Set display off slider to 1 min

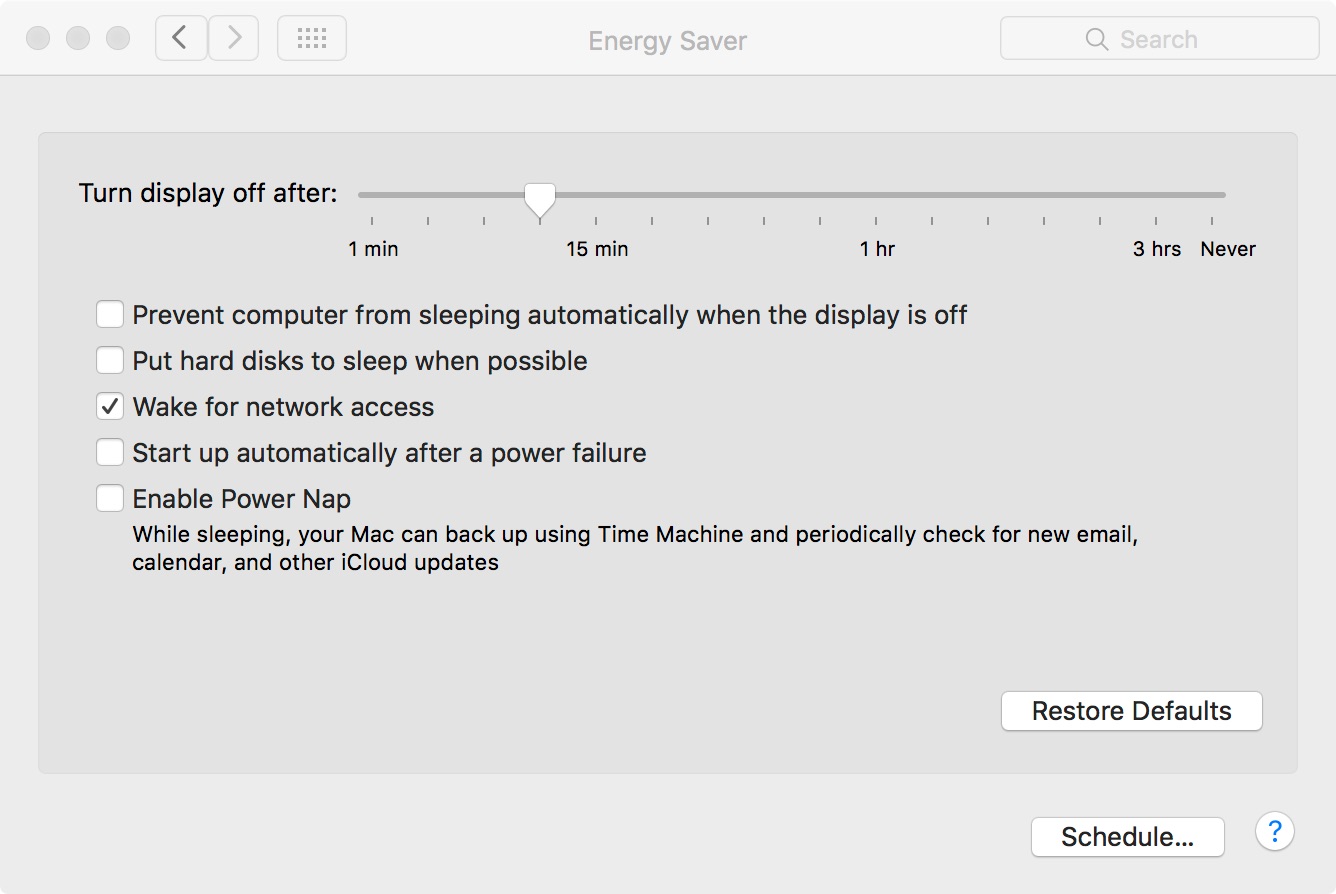[372, 195]
